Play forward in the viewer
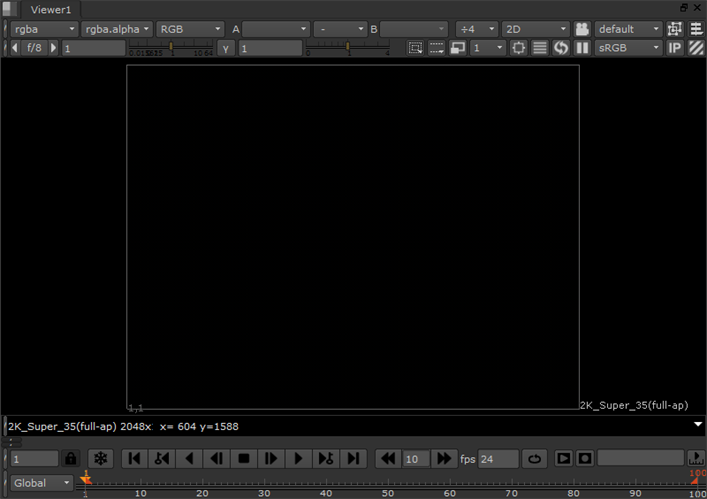This screenshot has height=499, width=707. coord(298,458)
